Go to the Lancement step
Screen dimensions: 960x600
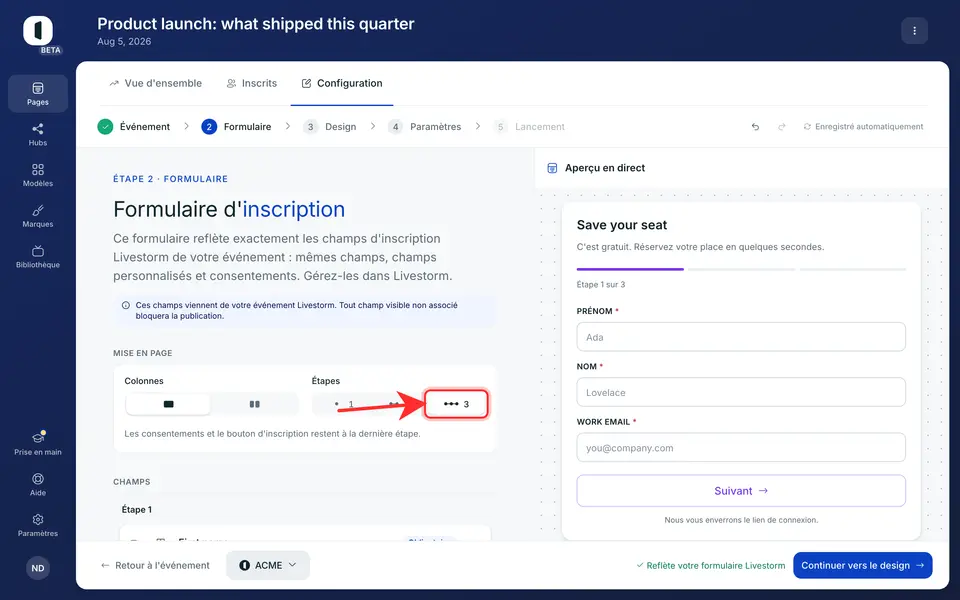[x=529, y=127]
